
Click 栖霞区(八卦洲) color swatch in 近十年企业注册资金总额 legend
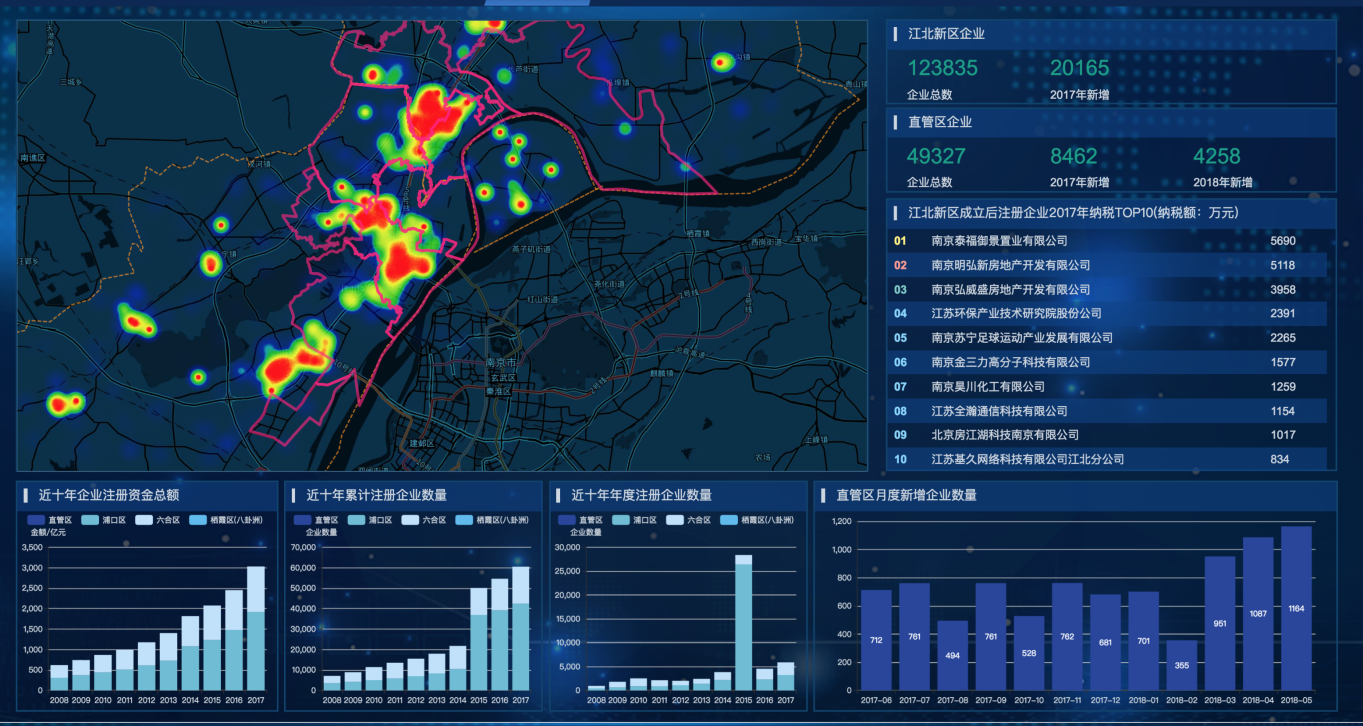198,520
